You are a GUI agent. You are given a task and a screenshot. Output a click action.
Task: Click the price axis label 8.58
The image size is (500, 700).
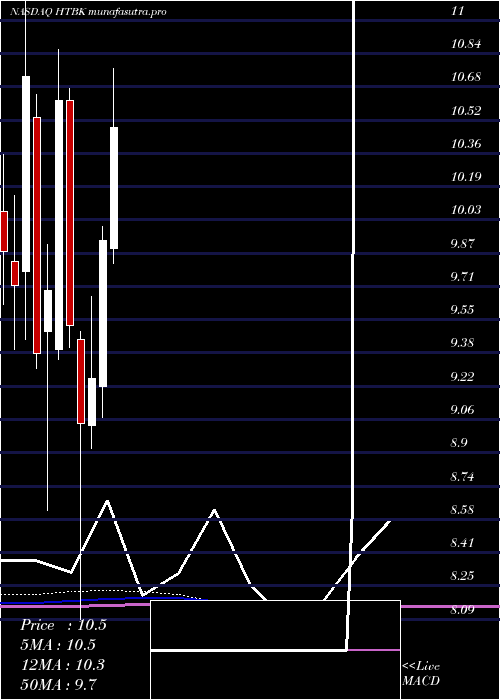tap(462, 509)
